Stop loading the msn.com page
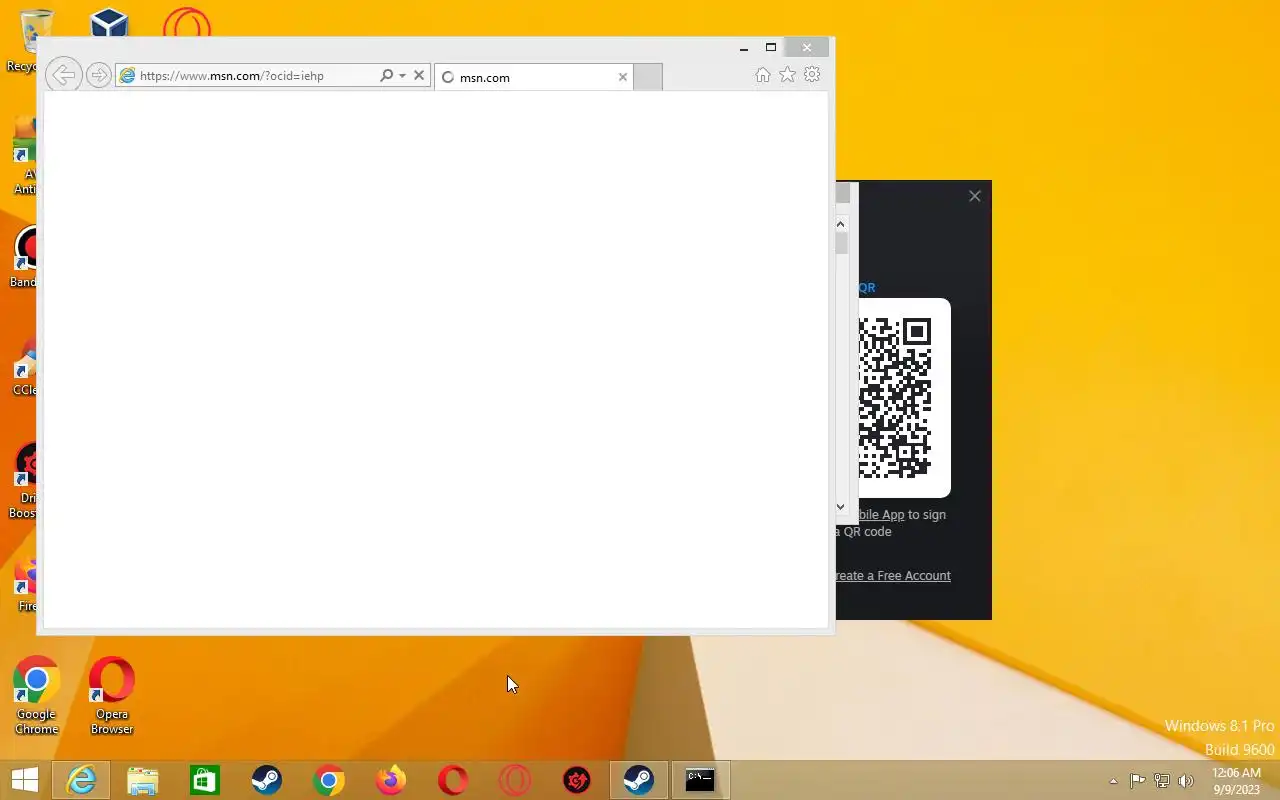The width and height of the screenshot is (1280, 800). coord(419,75)
